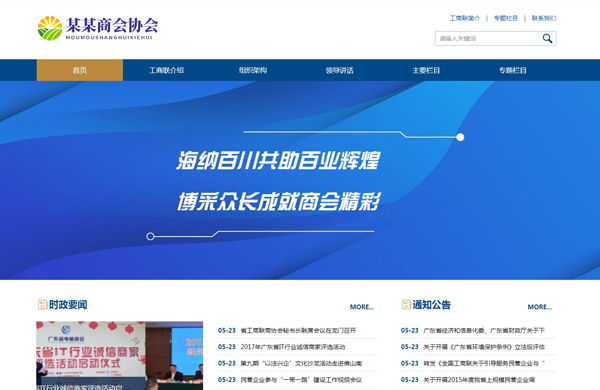Select 主要栏目 in the navigation bar

pyautogui.click(x=426, y=70)
